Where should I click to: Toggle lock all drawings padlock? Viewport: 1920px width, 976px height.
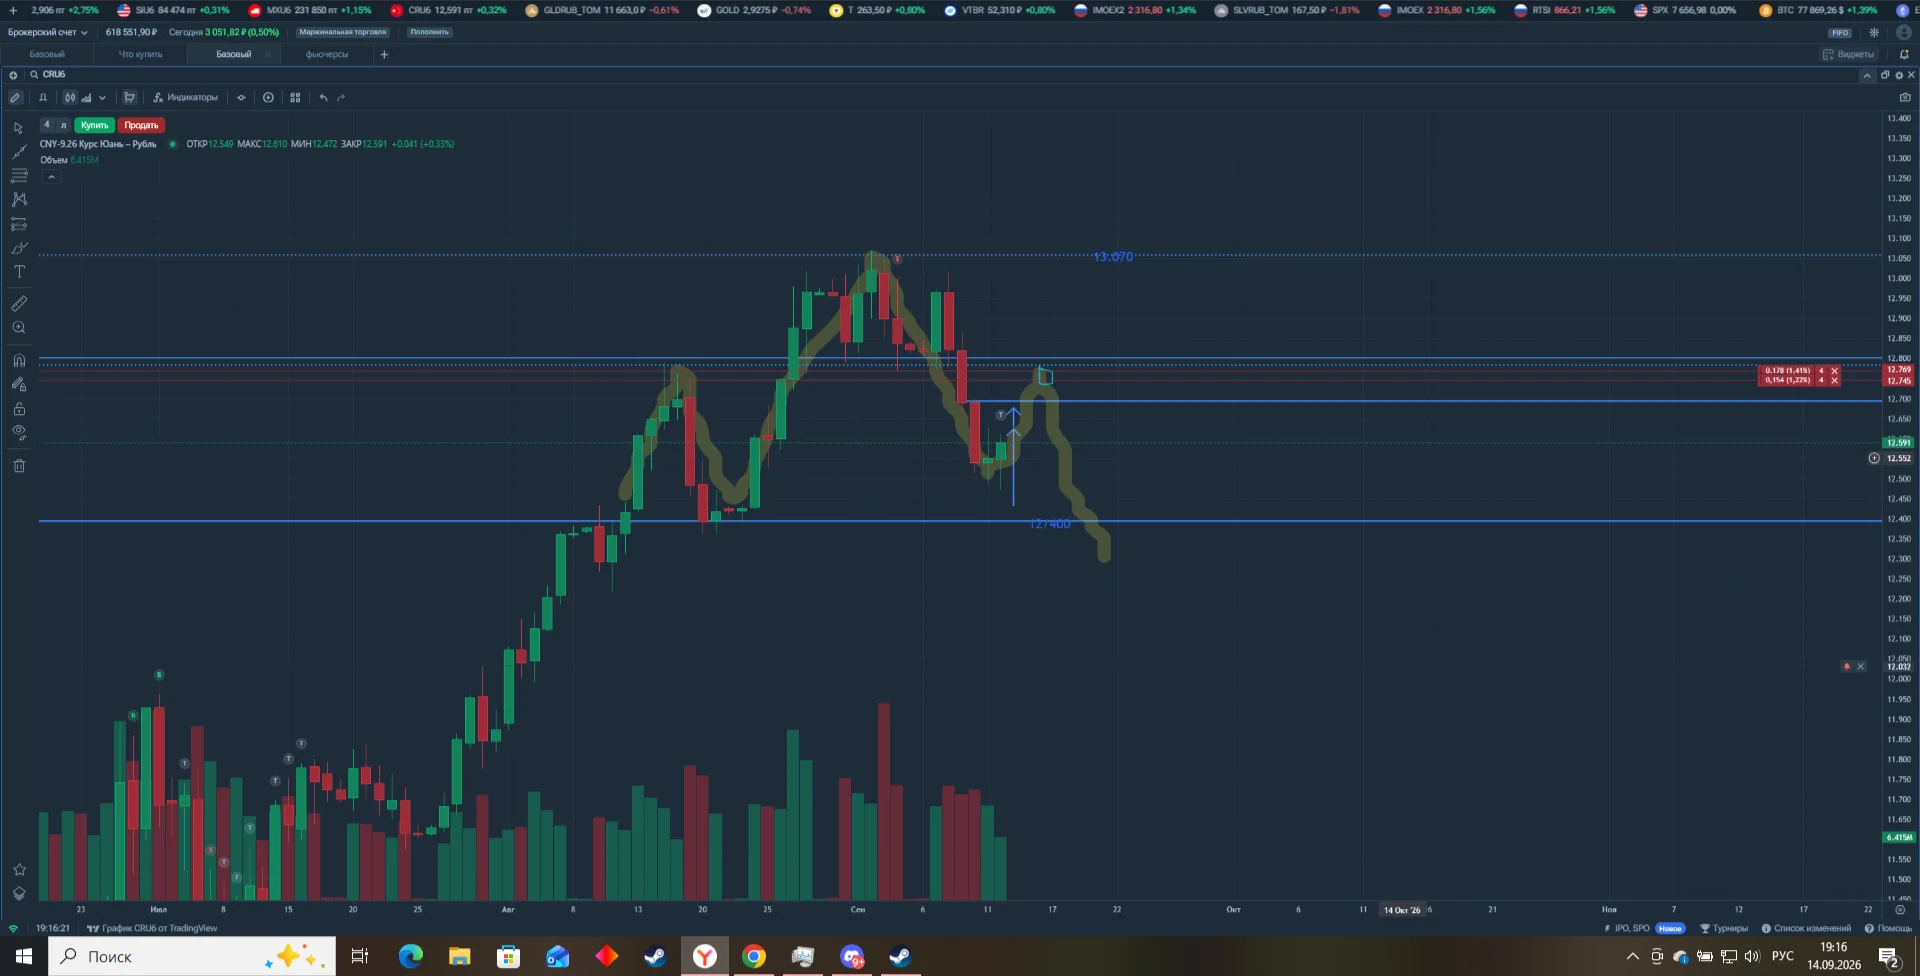tap(18, 409)
